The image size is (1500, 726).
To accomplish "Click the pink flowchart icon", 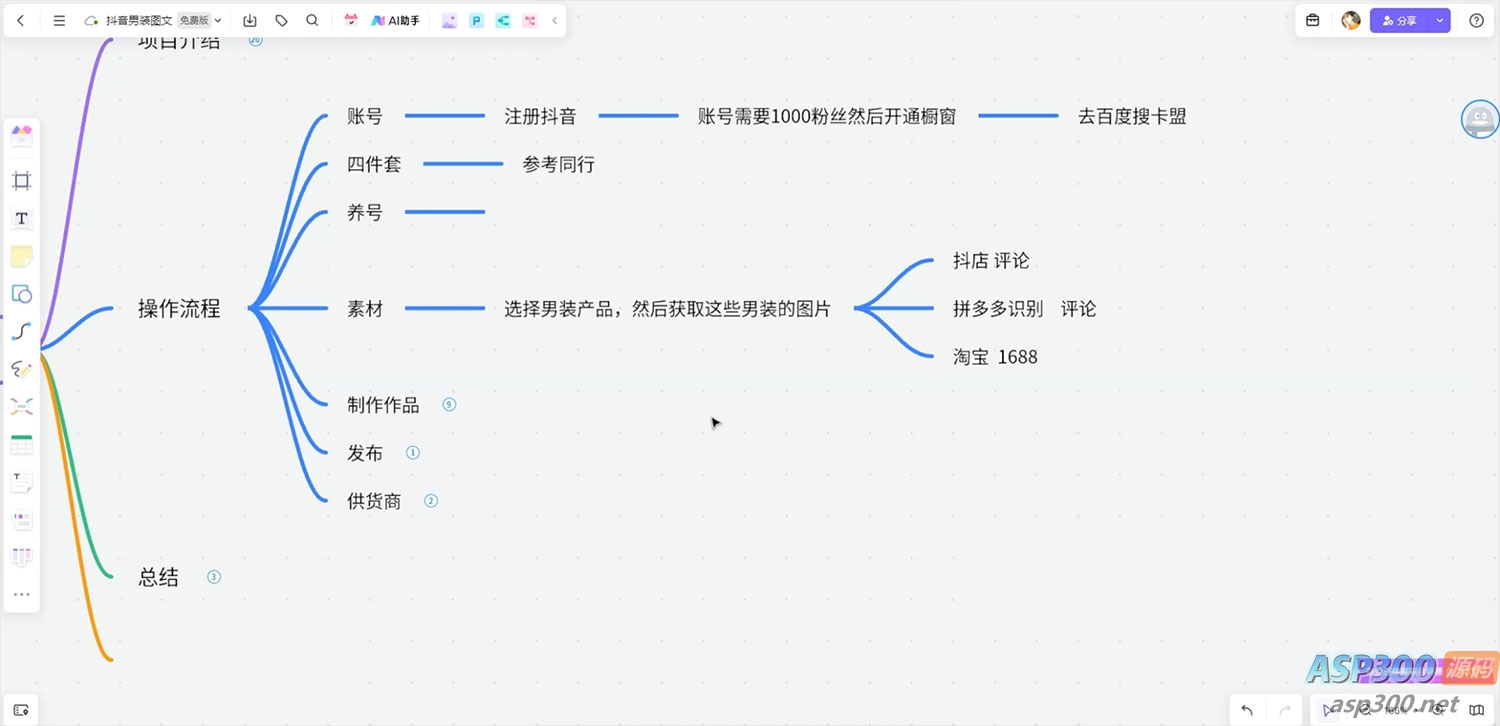I will (x=530, y=20).
